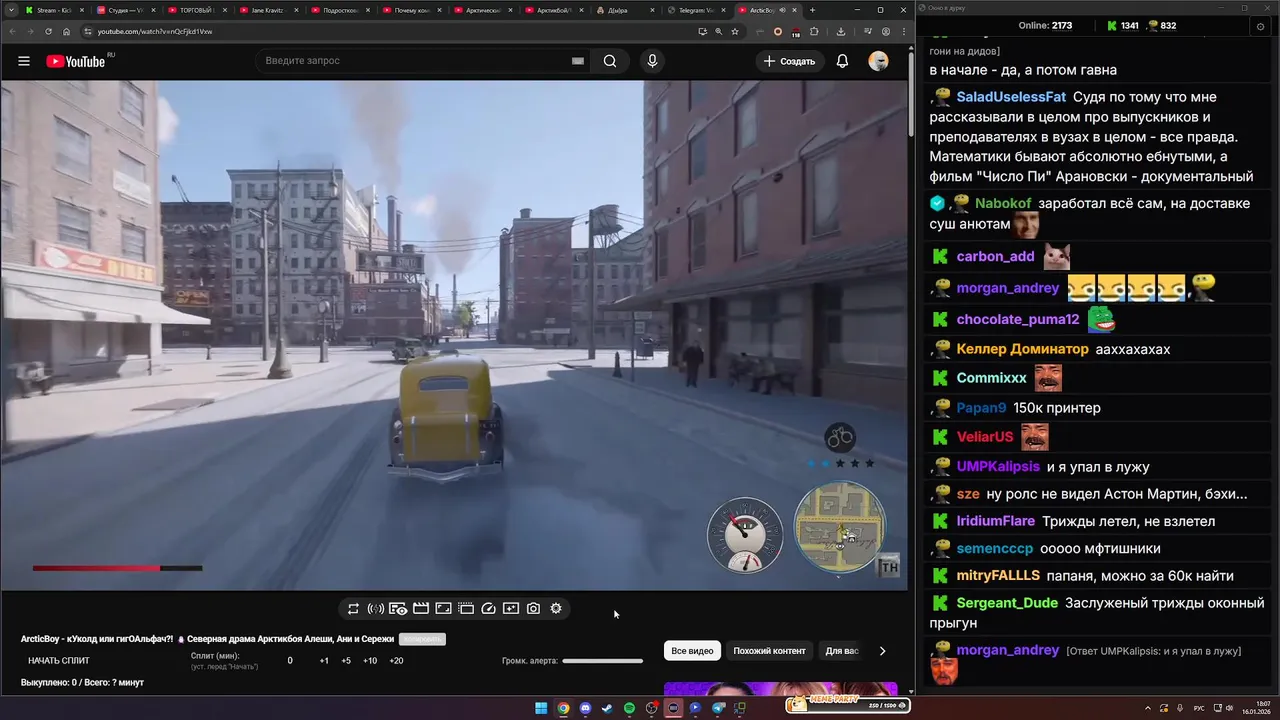Screen dimensions: 1280x720
Task: Click username Nabokof in chat
Action: click(x=1003, y=203)
